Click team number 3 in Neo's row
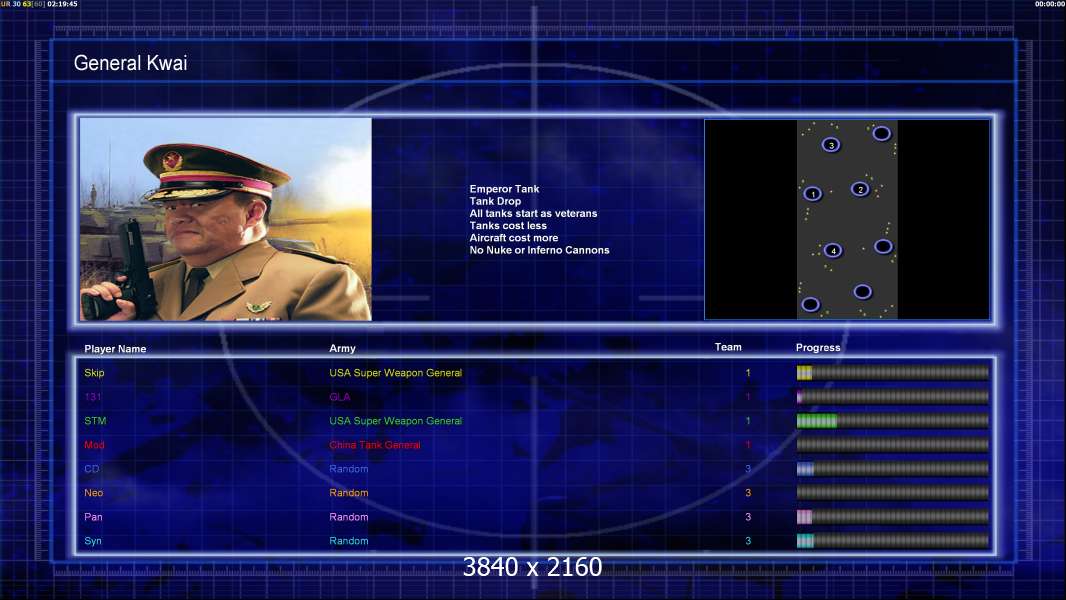 tap(748, 493)
